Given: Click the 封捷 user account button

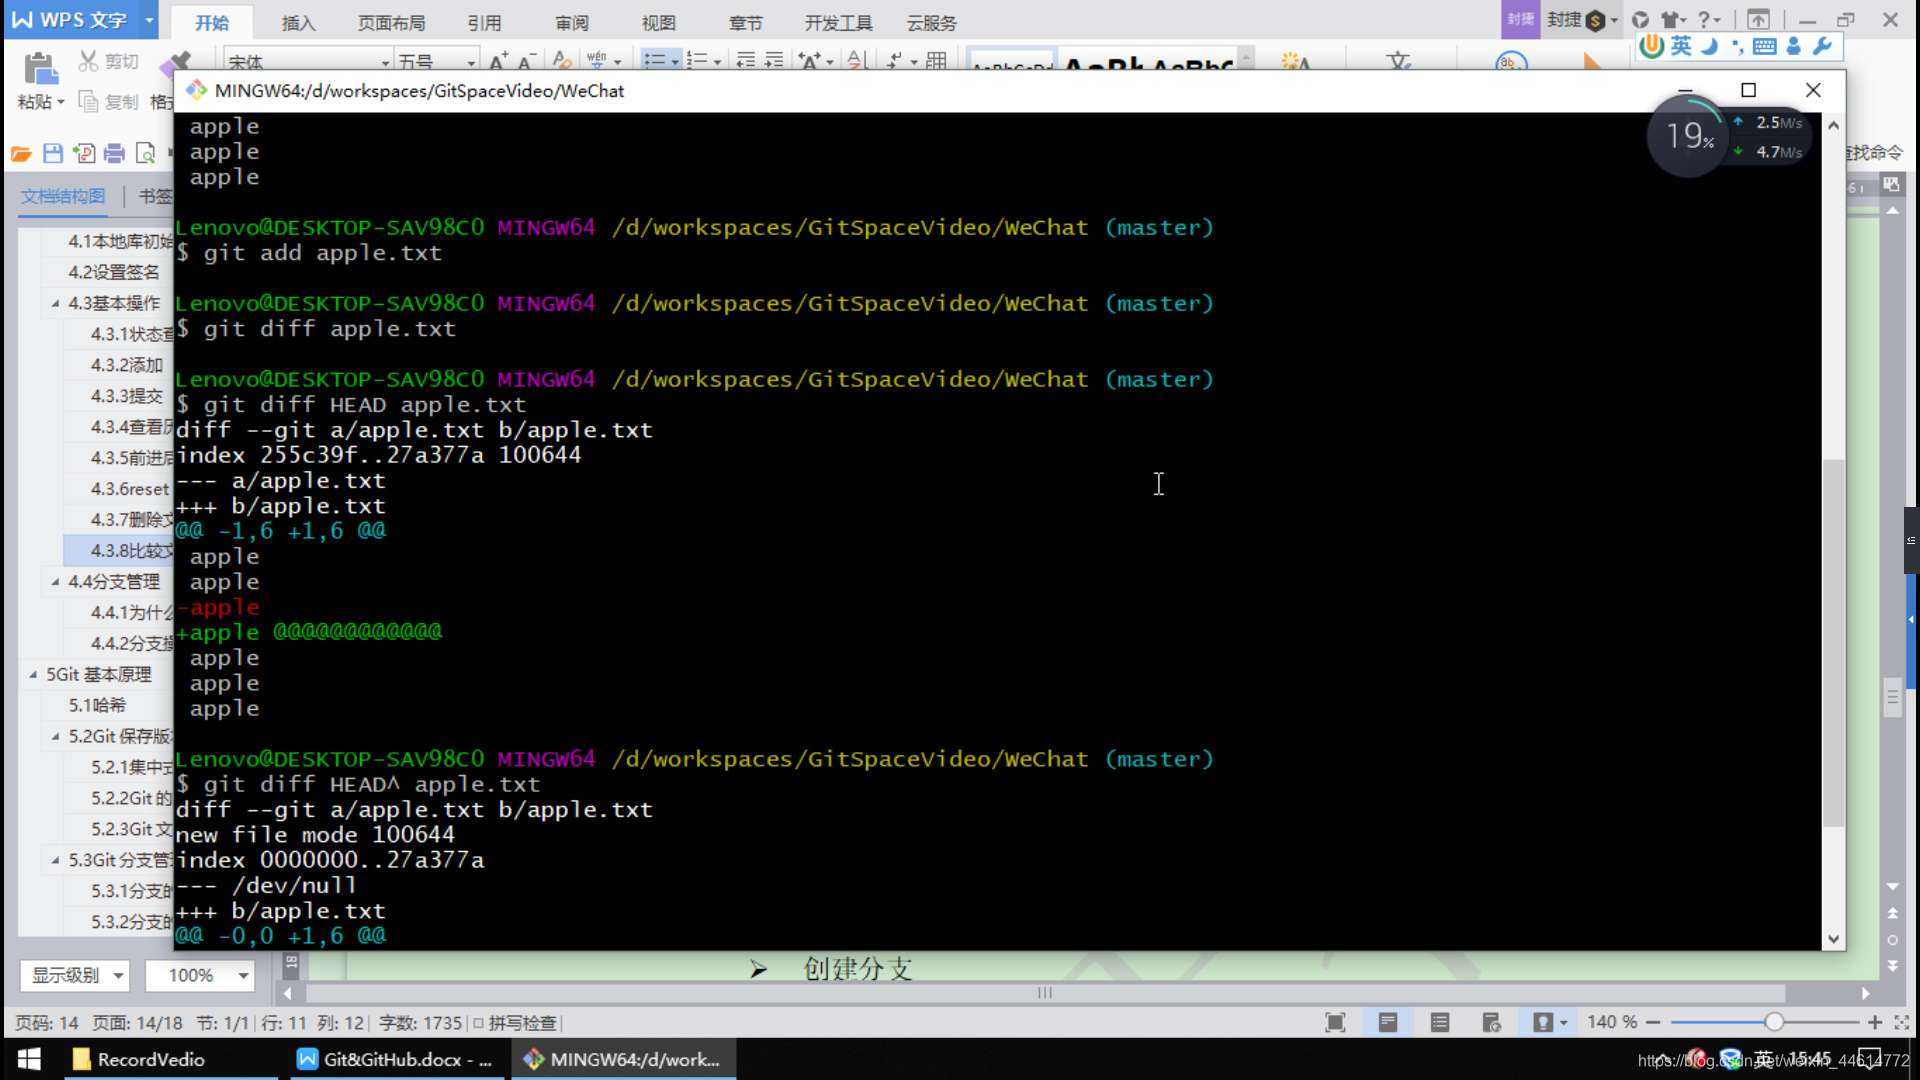Looking at the screenshot, I should click(1581, 20).
